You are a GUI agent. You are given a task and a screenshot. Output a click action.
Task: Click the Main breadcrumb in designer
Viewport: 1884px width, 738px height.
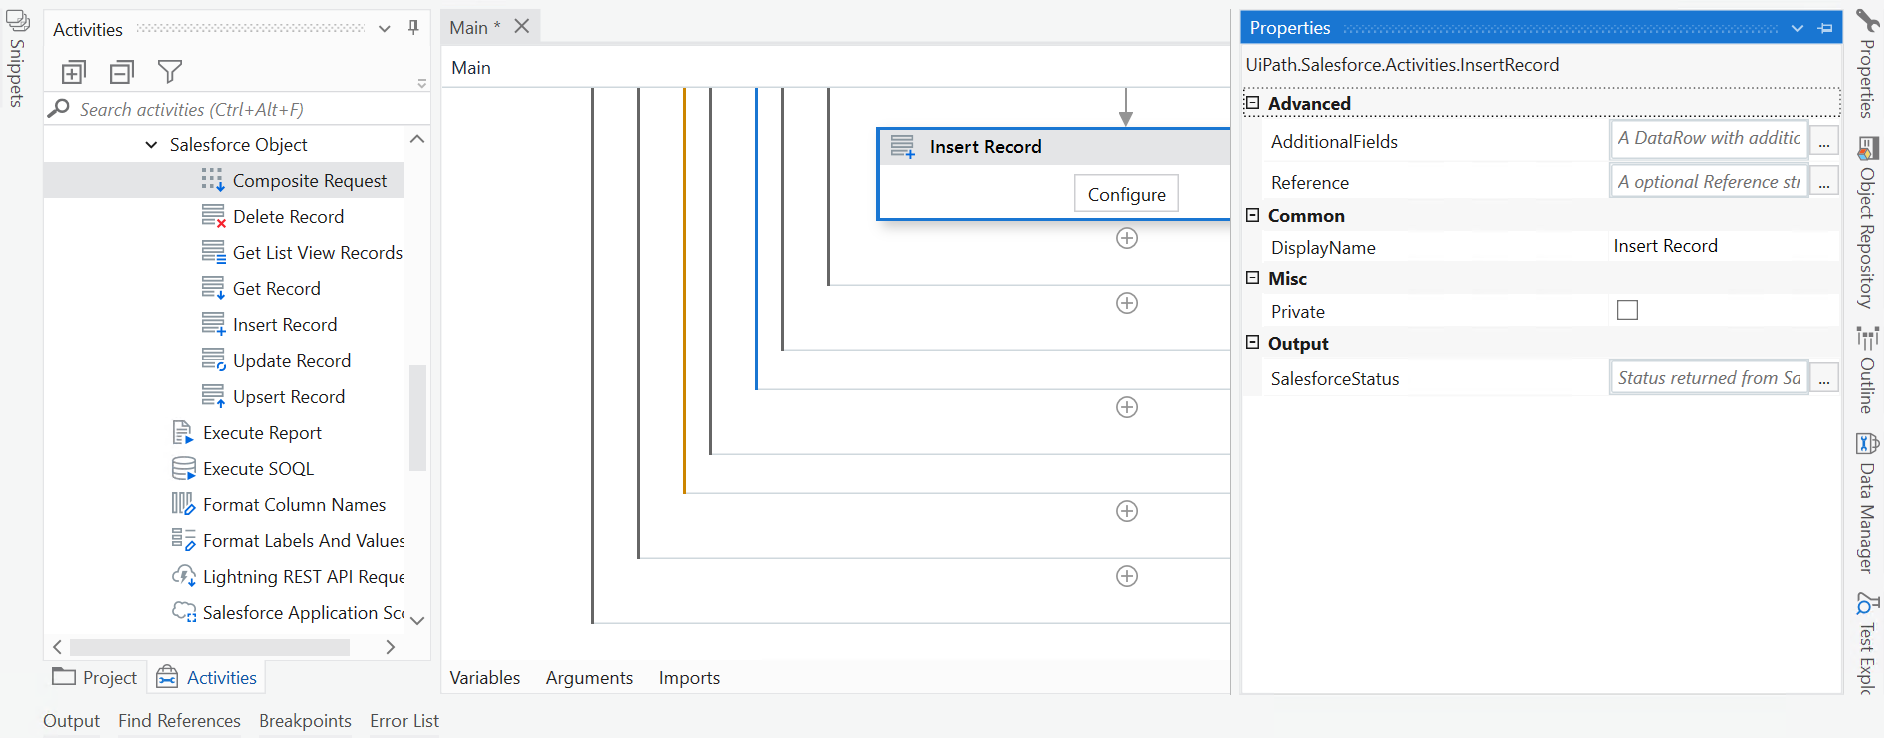tap(471, 68)
